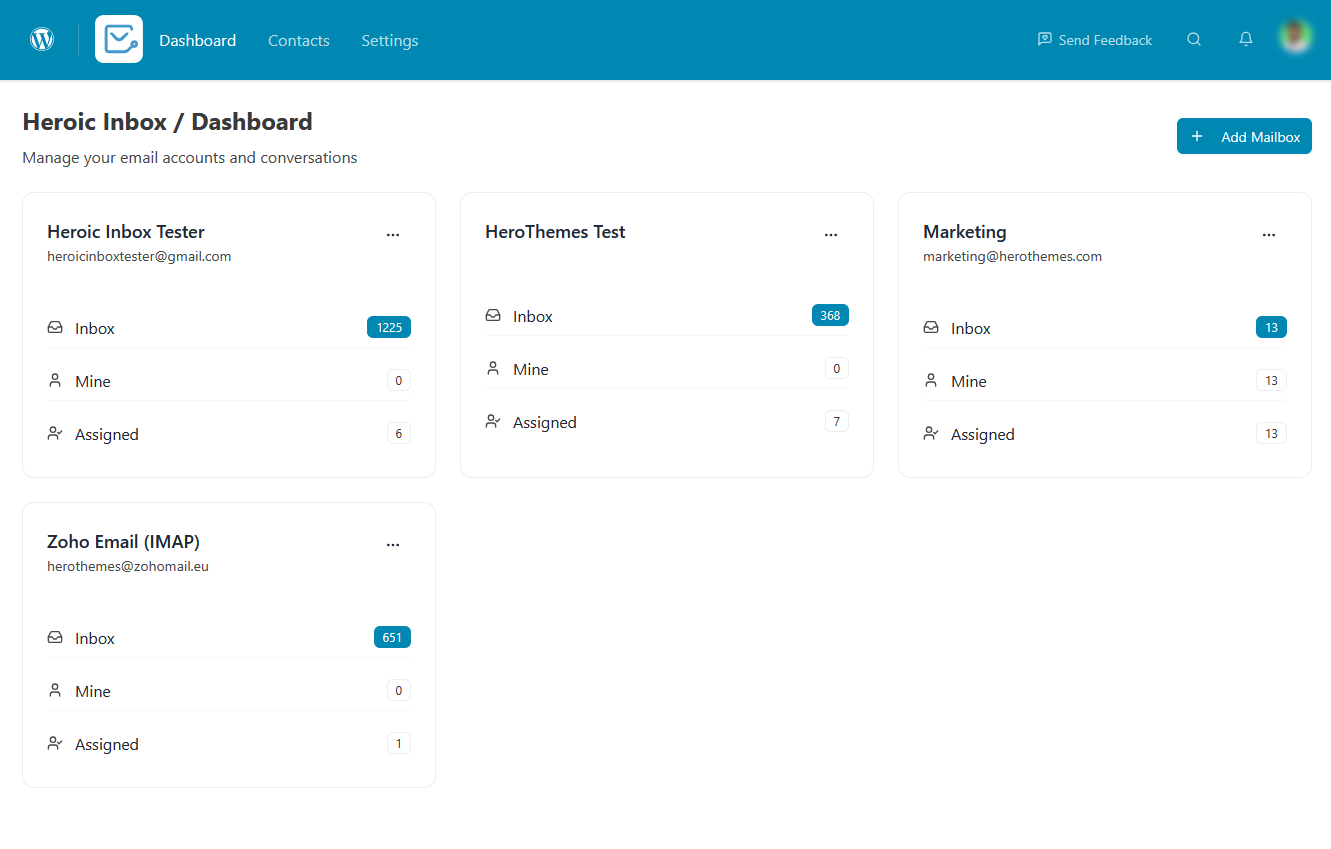
Task: Open notifications via the bell icon
Action: pos(1245,39)
